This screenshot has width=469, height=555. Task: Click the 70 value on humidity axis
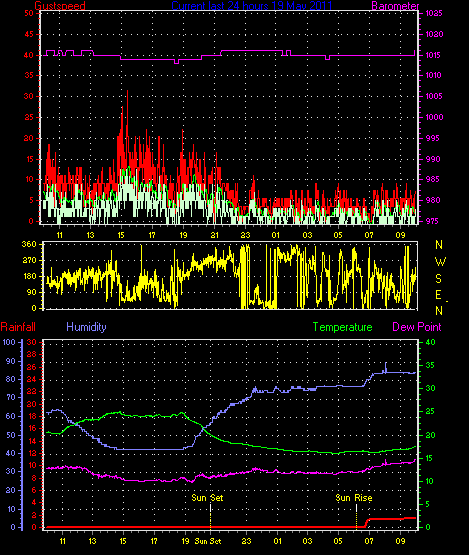click(x=11, y=397)
